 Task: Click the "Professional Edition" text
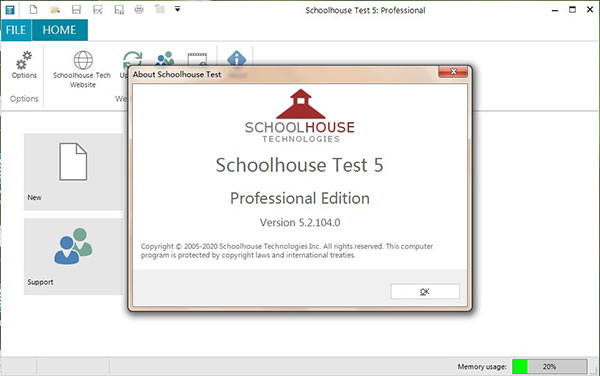click(300, 199)
